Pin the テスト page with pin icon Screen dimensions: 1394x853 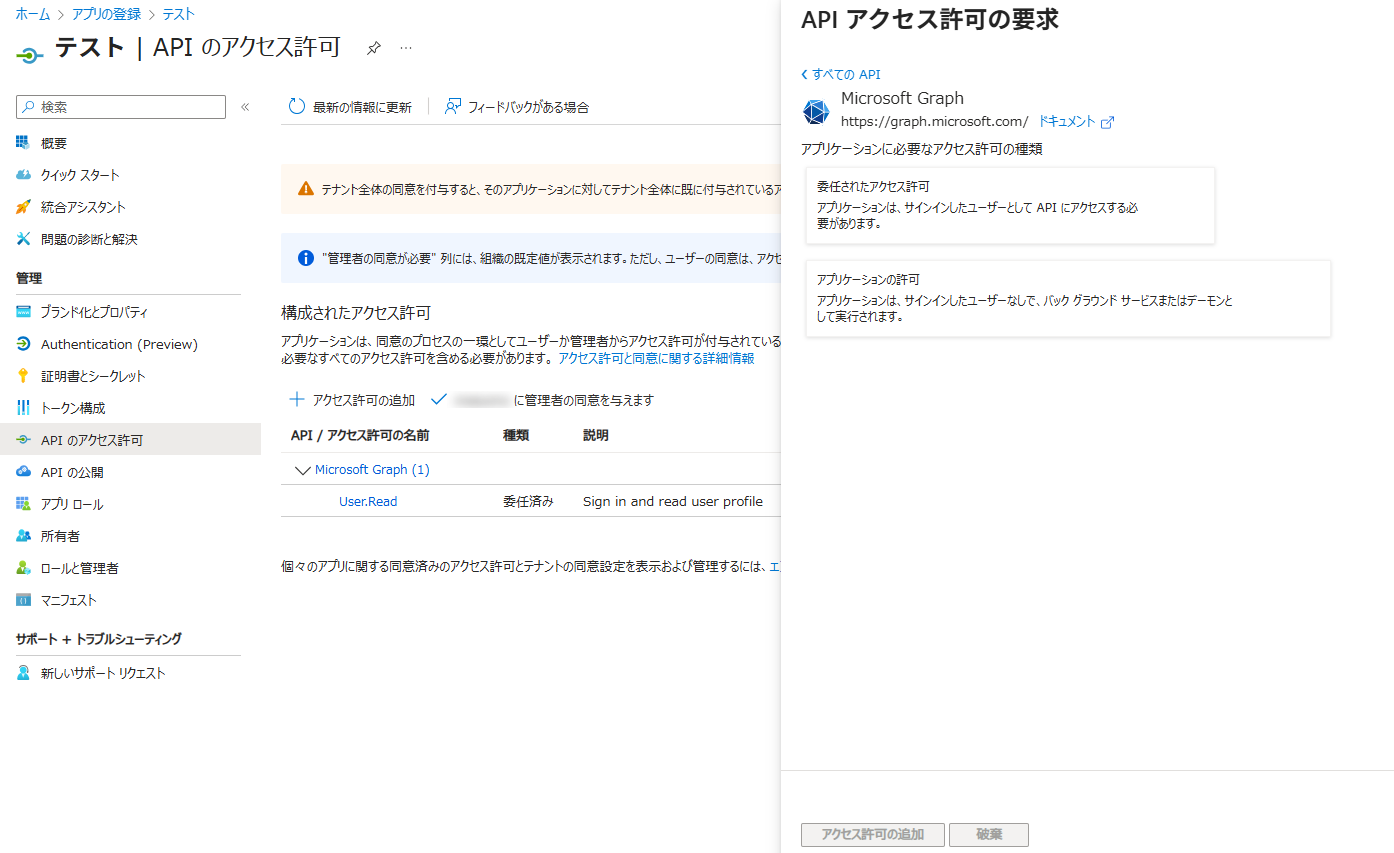[373, 48]
